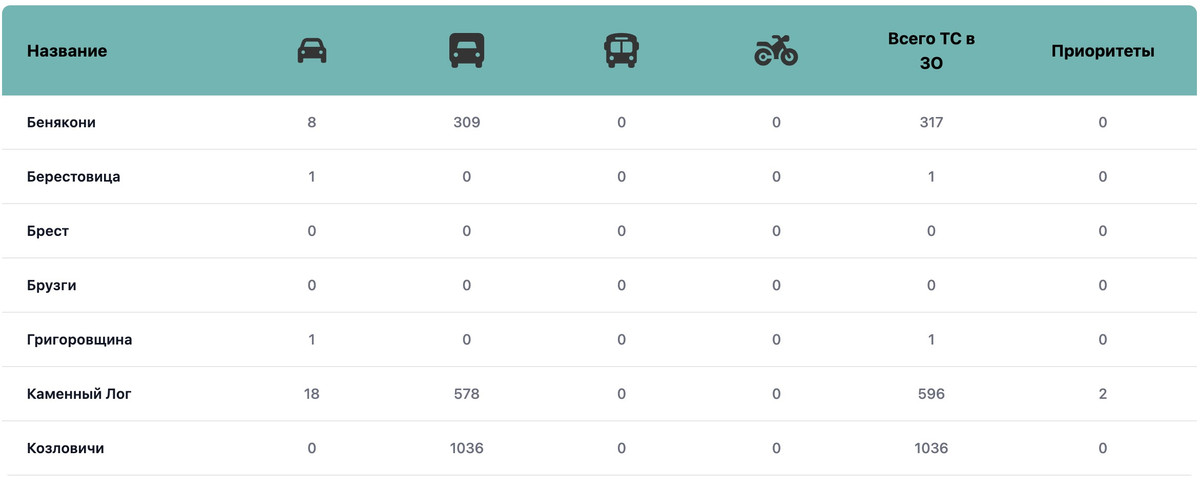Viewport: 1200px width, 481px height.
Task: Open the Бенякони checkpoint row
Action: pos(61,123)
